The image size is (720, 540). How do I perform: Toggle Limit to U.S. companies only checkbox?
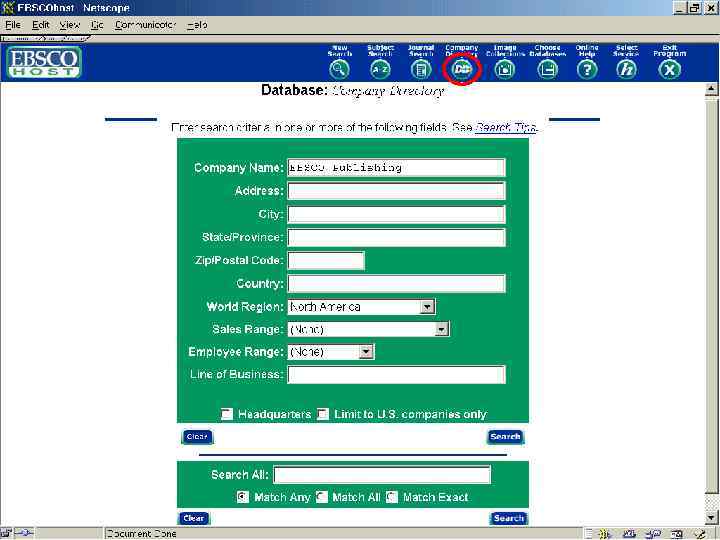[x=323, y=414]
